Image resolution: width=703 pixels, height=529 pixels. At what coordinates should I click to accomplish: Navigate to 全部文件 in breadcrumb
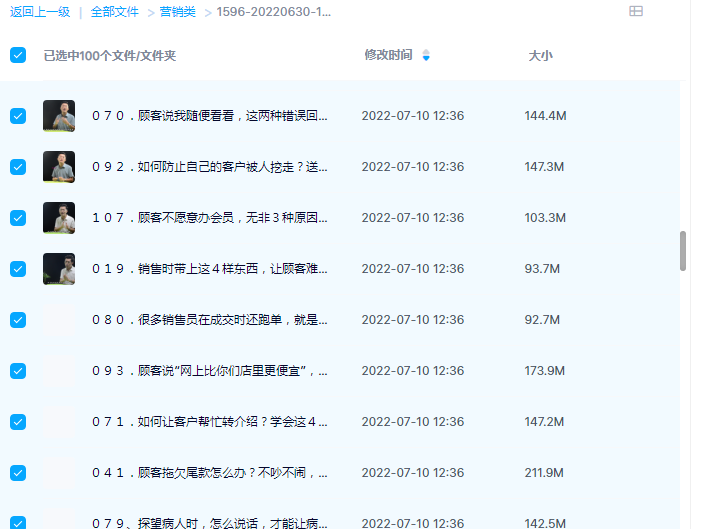coord(115,12)
